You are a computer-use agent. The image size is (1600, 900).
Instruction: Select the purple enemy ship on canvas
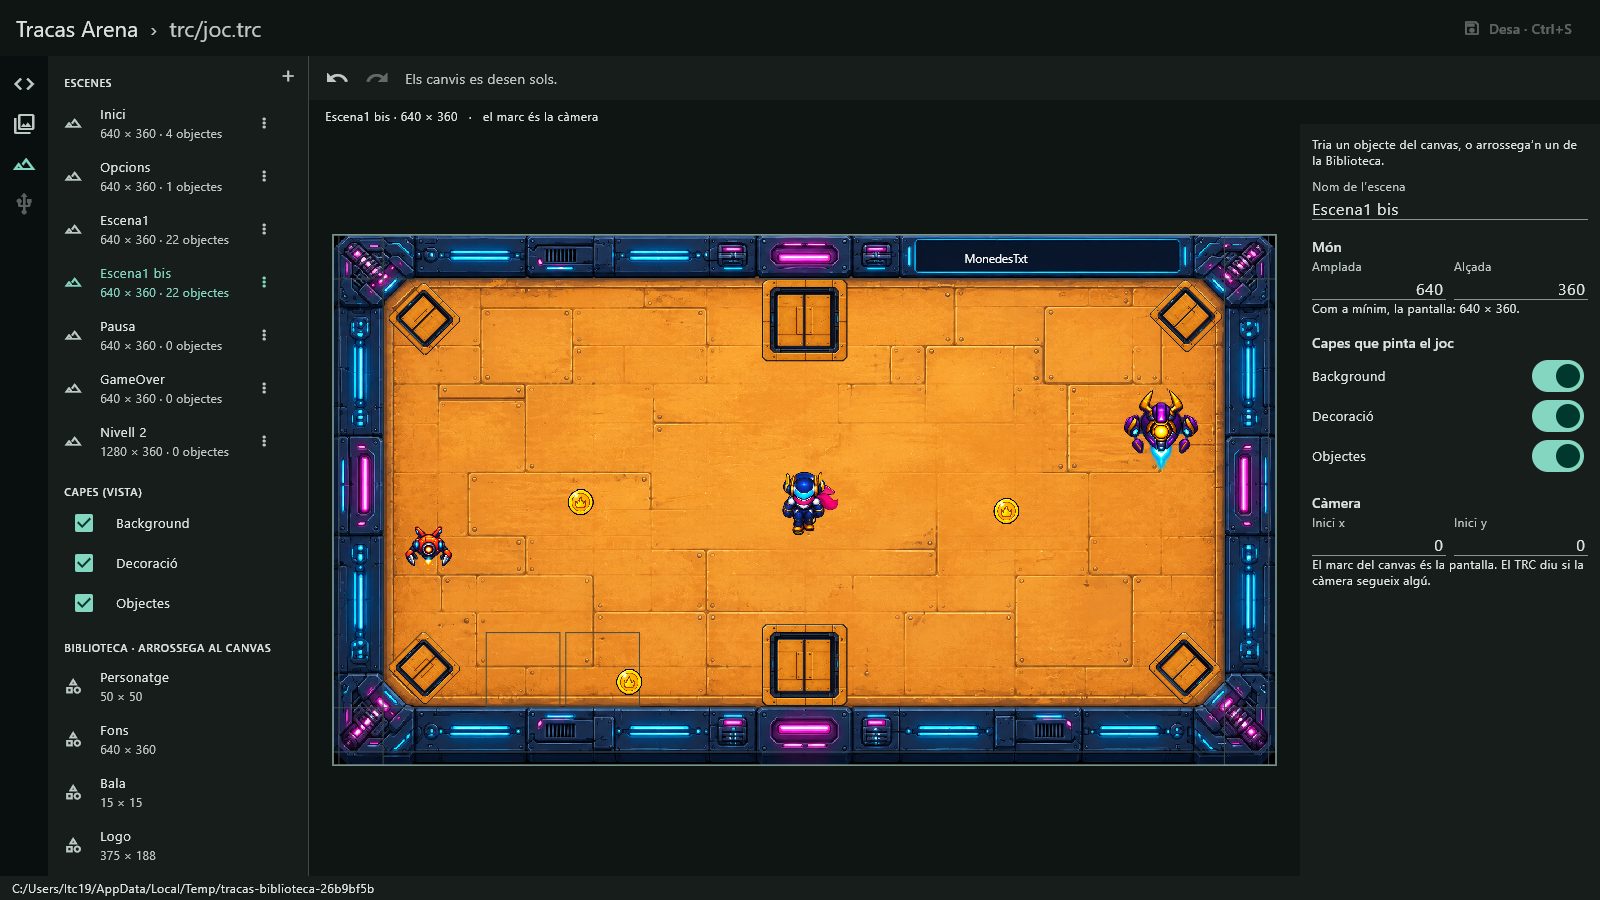click(1161, 429)
